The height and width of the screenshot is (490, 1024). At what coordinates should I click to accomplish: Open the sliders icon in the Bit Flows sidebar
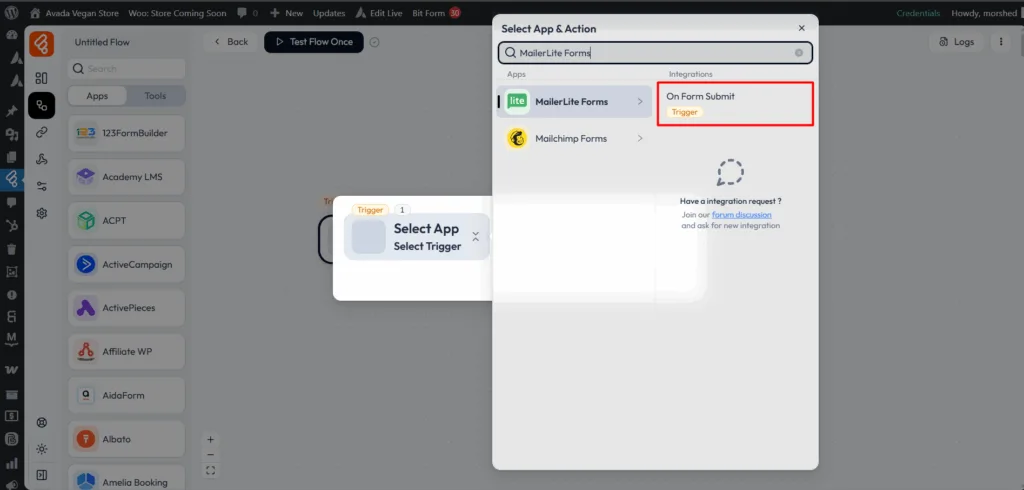click(42, 186)
